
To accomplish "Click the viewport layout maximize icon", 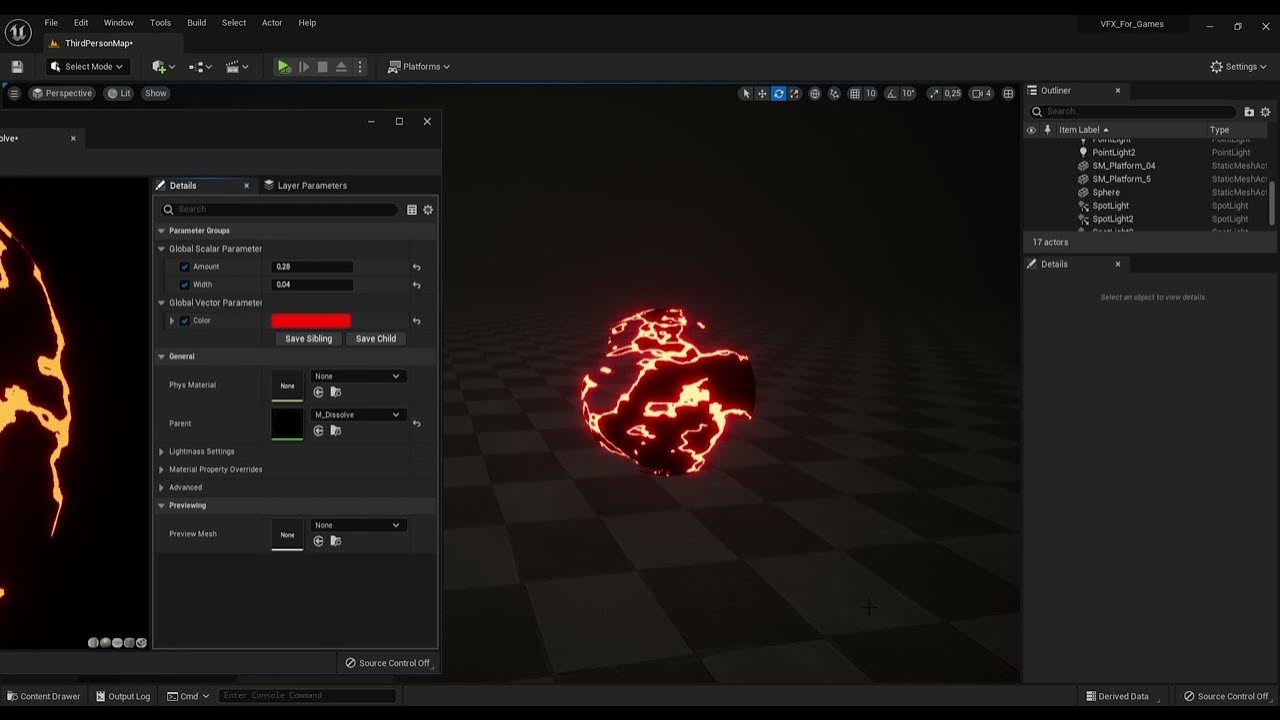I will pyautogui.click(x=1008, y=93).
